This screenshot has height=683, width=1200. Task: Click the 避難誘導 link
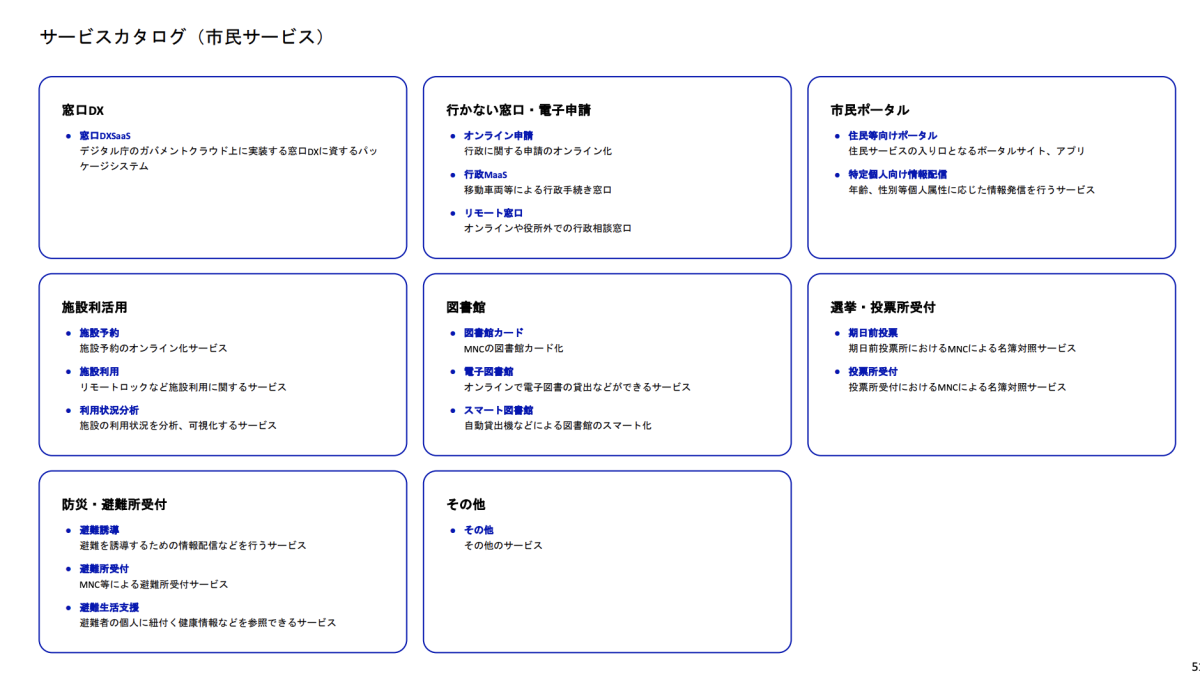99,529
